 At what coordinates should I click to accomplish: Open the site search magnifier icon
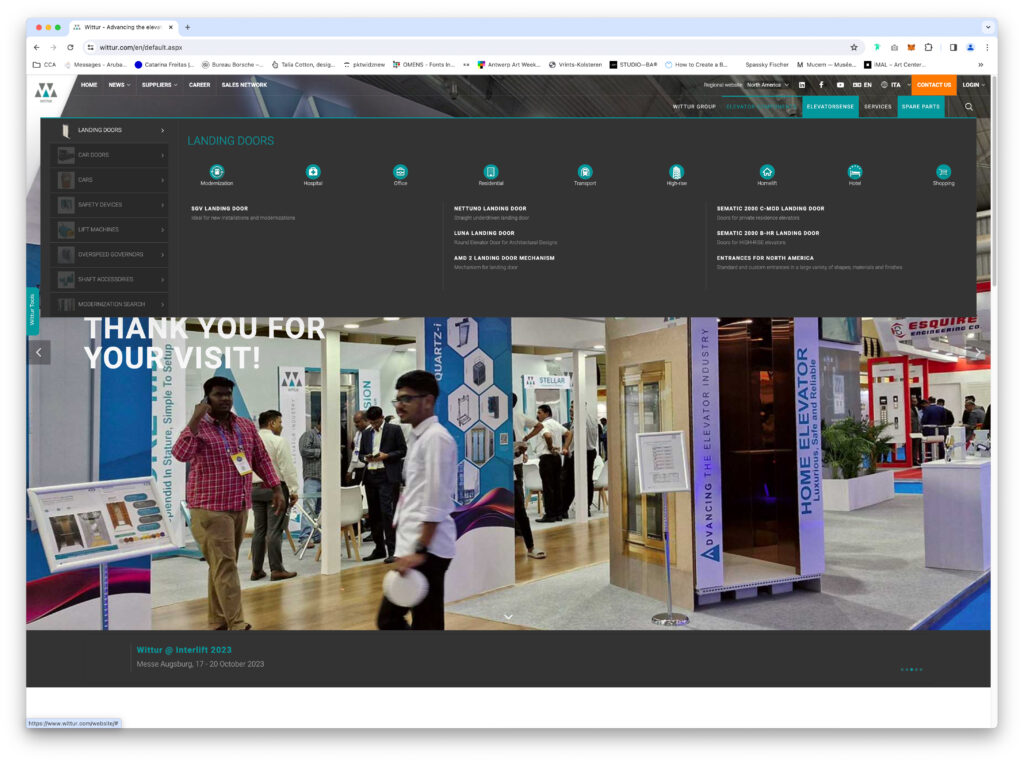[968, 106]
